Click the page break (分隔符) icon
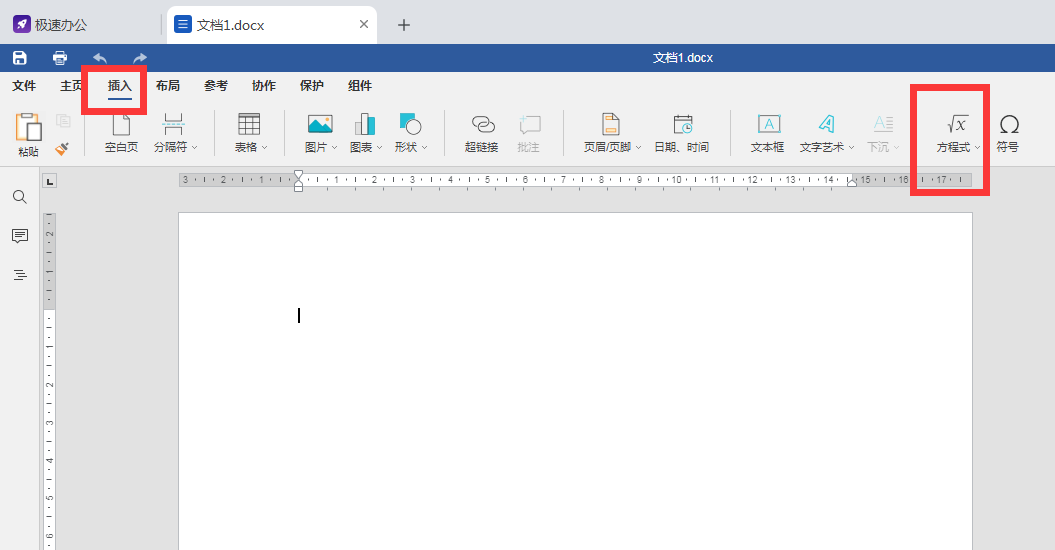The width and height of the screenshot is (1055, 550). (x=172, y=124)
